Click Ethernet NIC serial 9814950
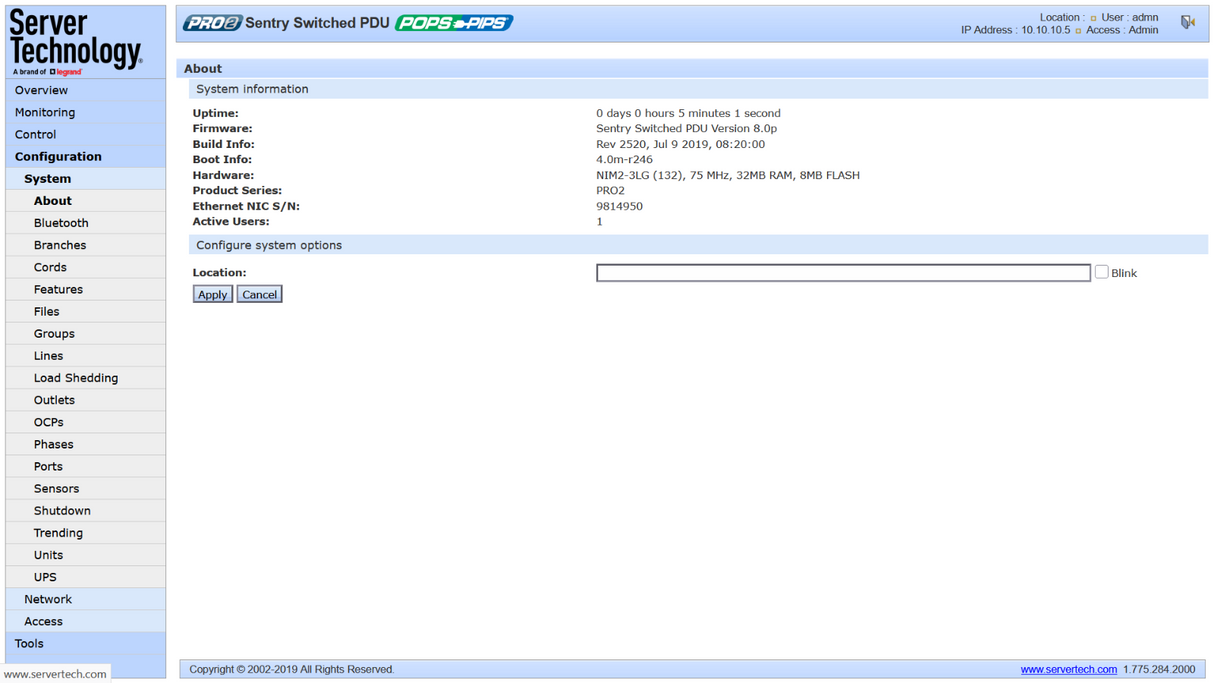This screenshot has width=1214, height=683. click(619, 206)
